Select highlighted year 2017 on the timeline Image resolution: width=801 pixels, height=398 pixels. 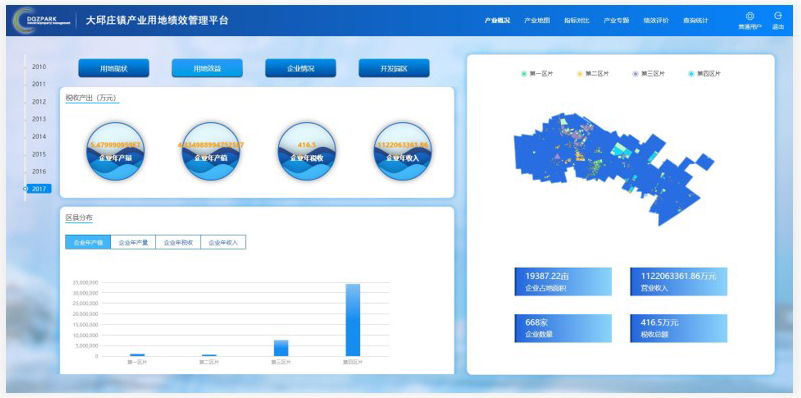[39, 189]
